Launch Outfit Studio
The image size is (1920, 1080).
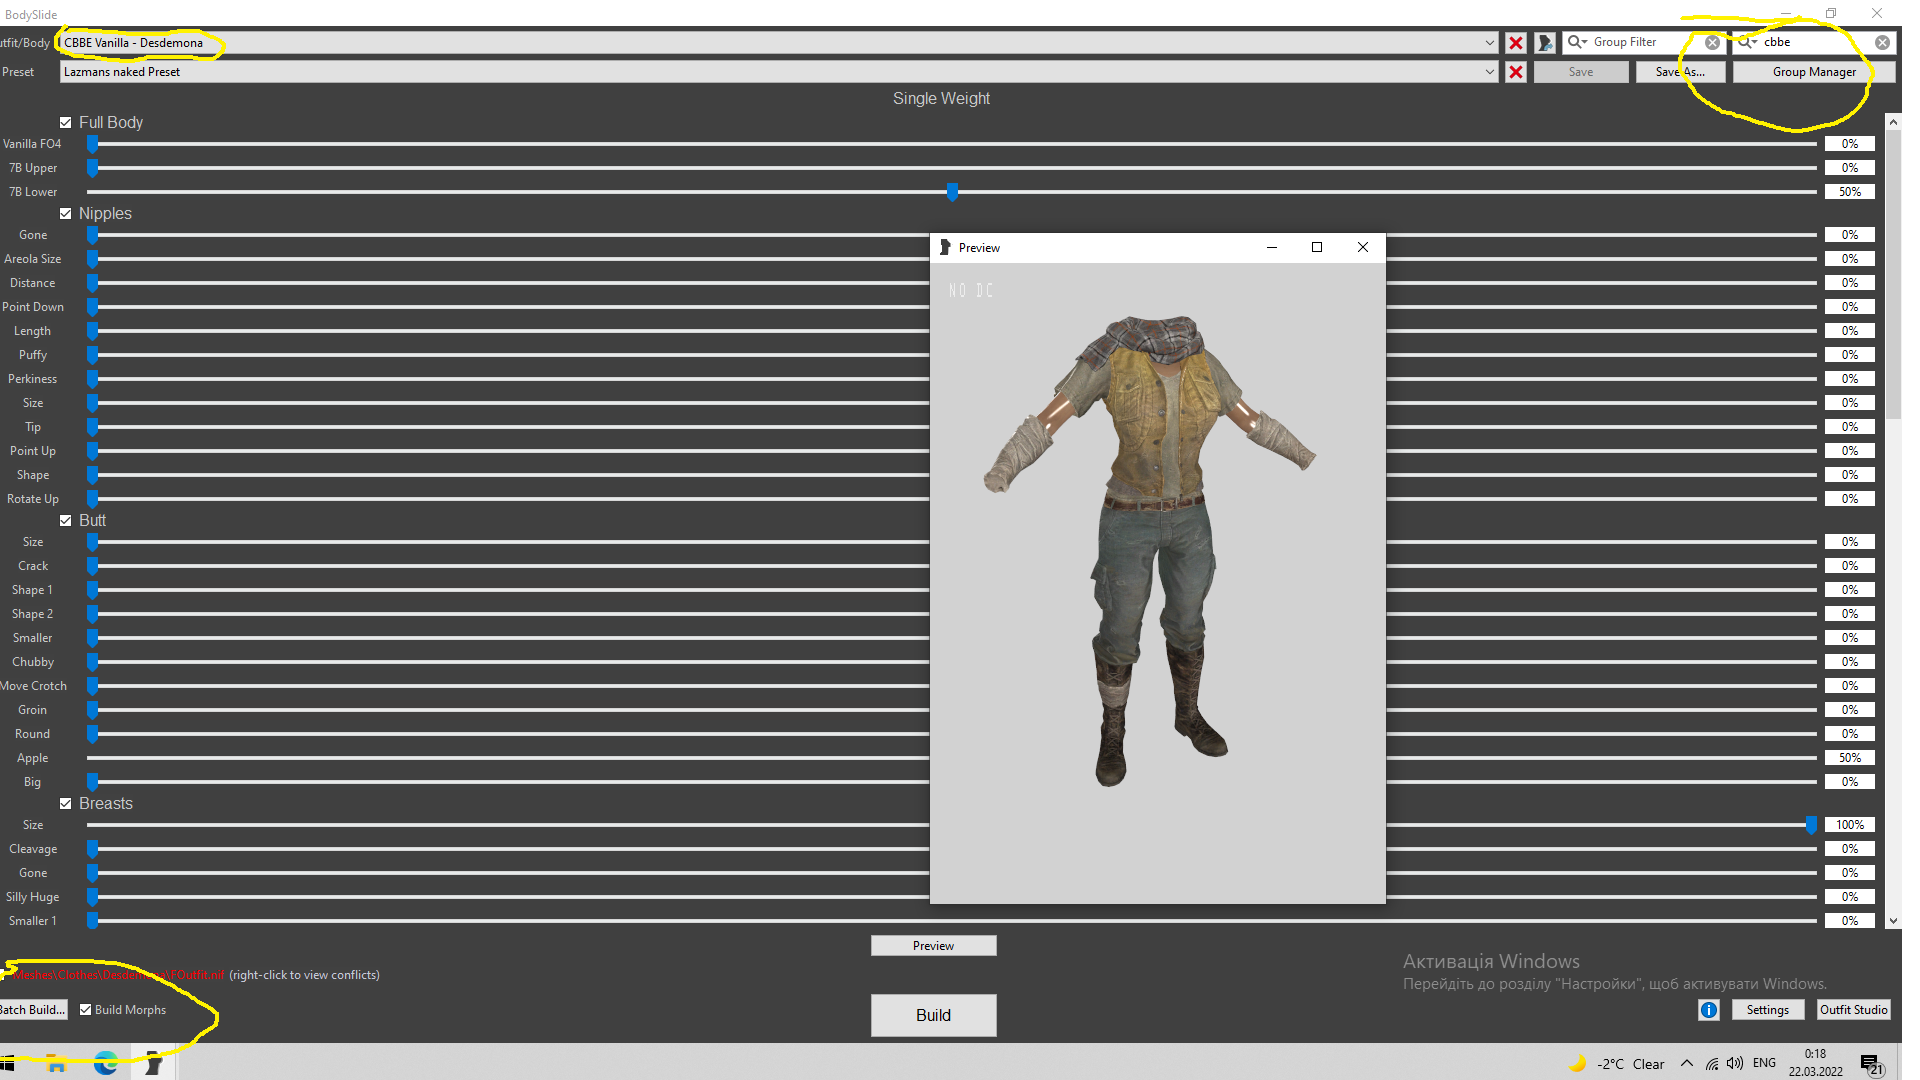pos(1853,1010)
